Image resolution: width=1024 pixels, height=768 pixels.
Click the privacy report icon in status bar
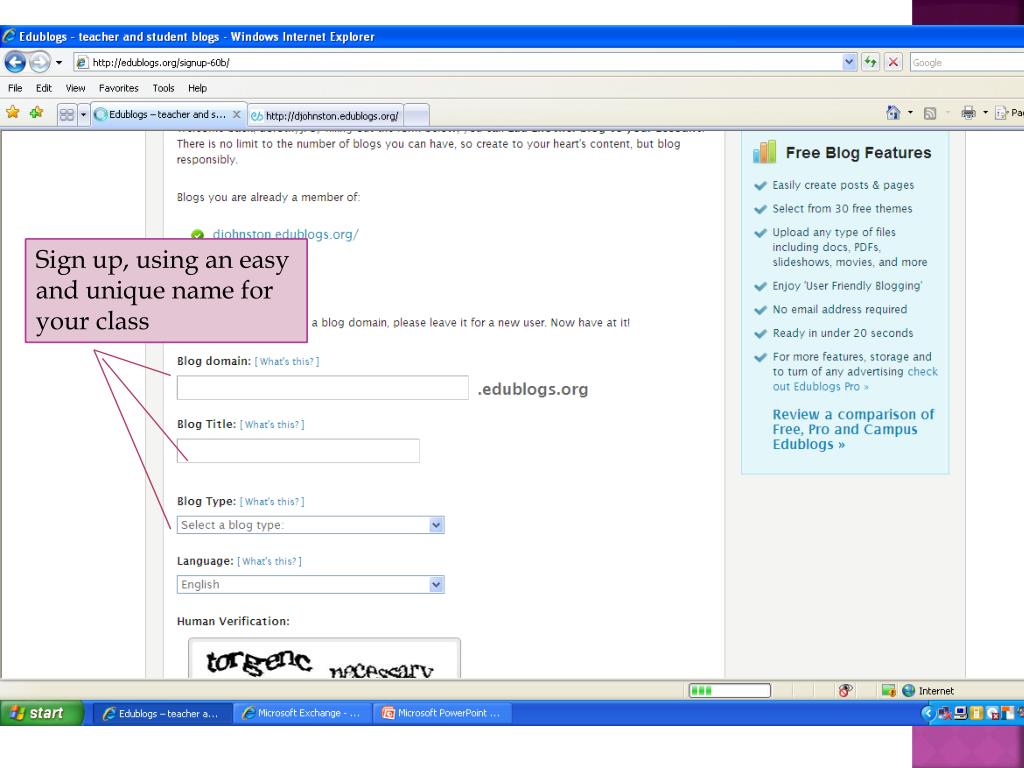[845, 690]
